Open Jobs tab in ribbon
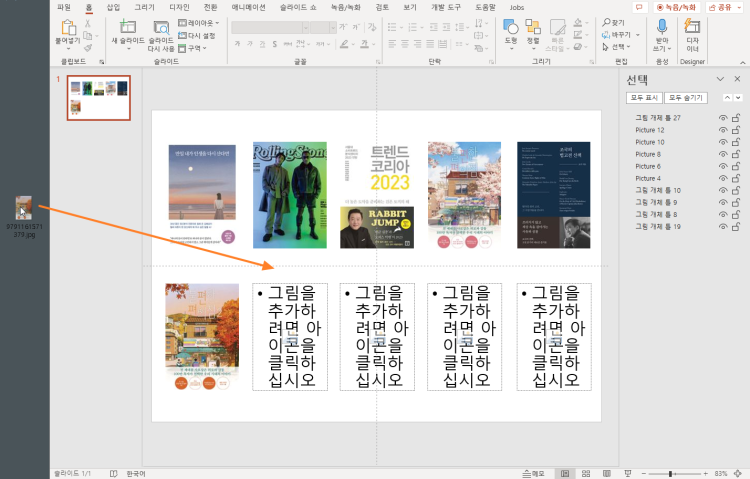750x479 pixels. tap(517, 7)
